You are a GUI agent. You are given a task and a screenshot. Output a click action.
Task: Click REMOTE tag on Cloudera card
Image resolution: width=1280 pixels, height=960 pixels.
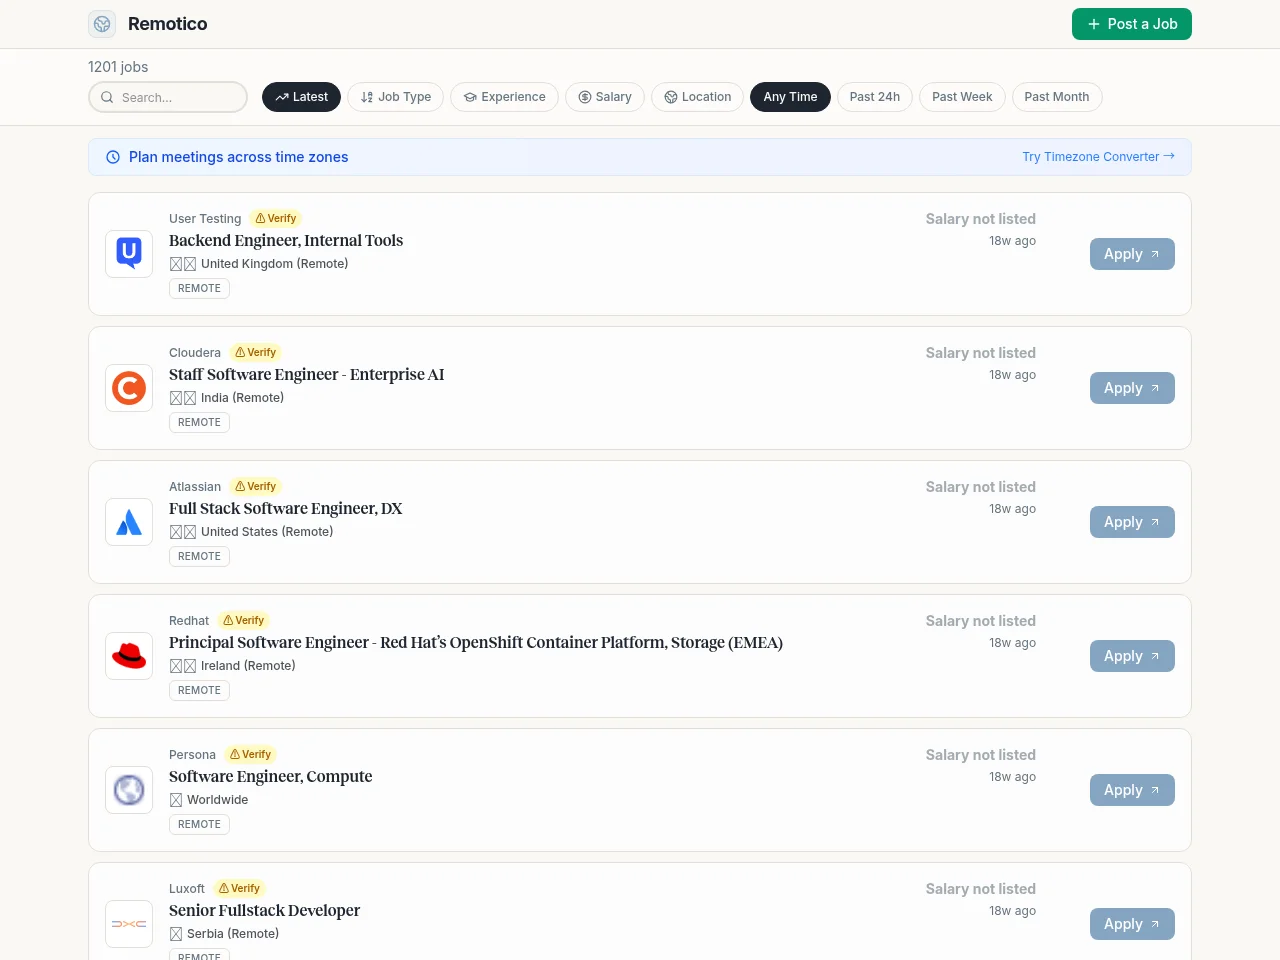(x=199, y=422)
